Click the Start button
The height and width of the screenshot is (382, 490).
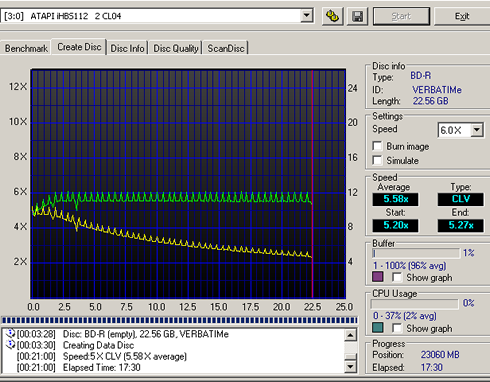[401, 16]
